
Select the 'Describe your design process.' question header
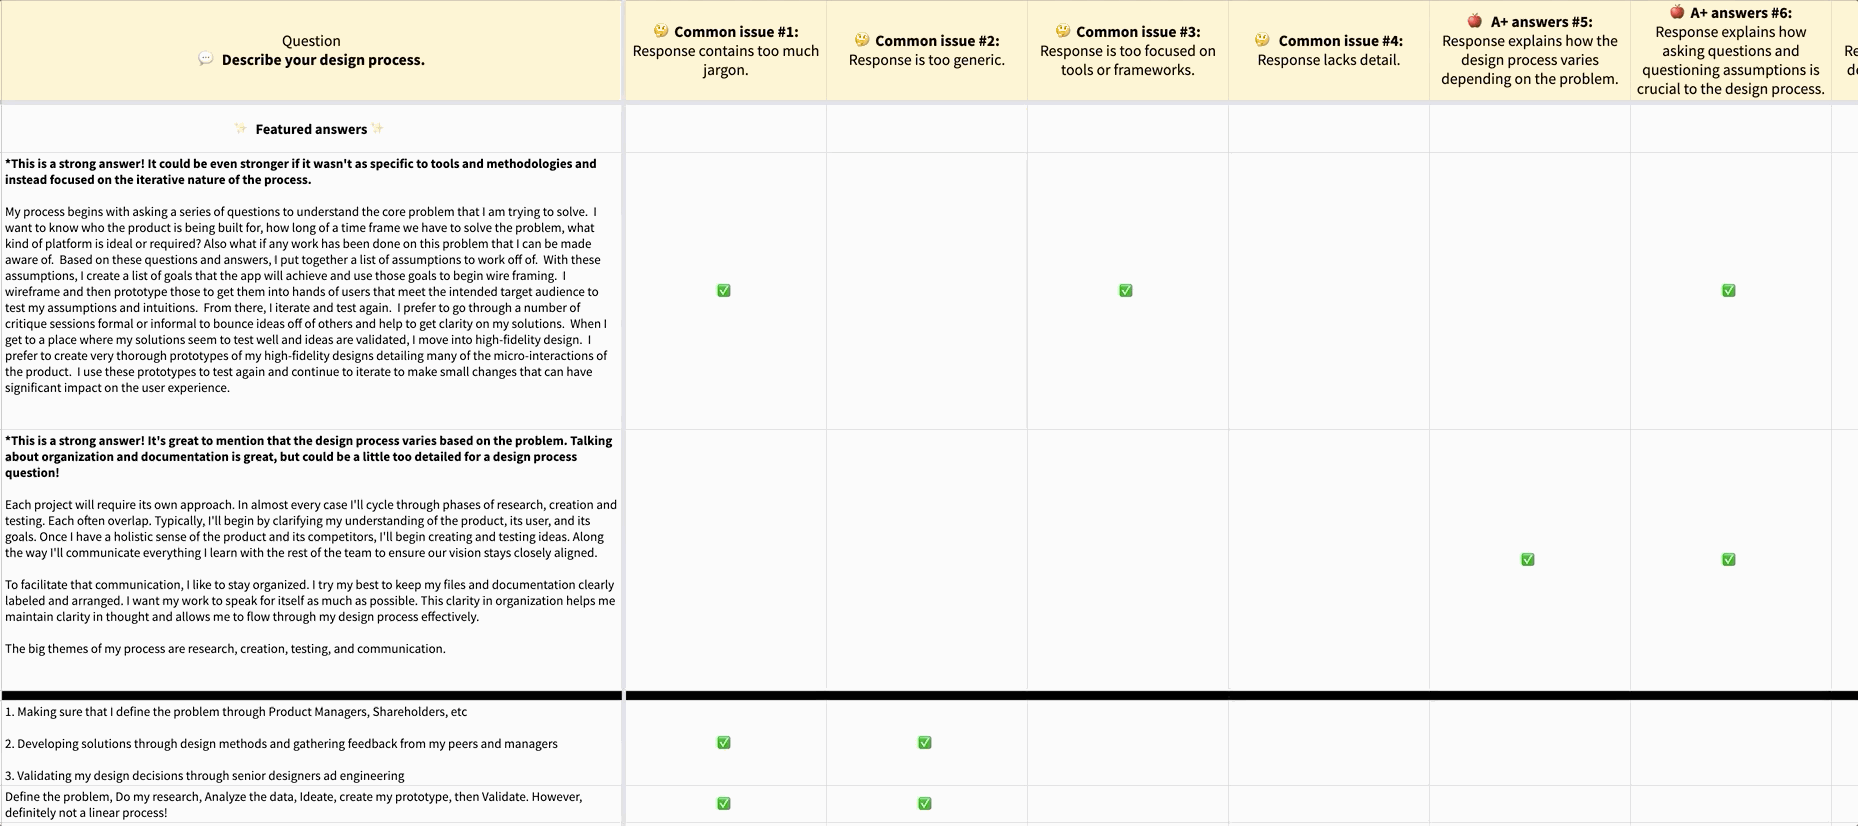tap(323, 60)
